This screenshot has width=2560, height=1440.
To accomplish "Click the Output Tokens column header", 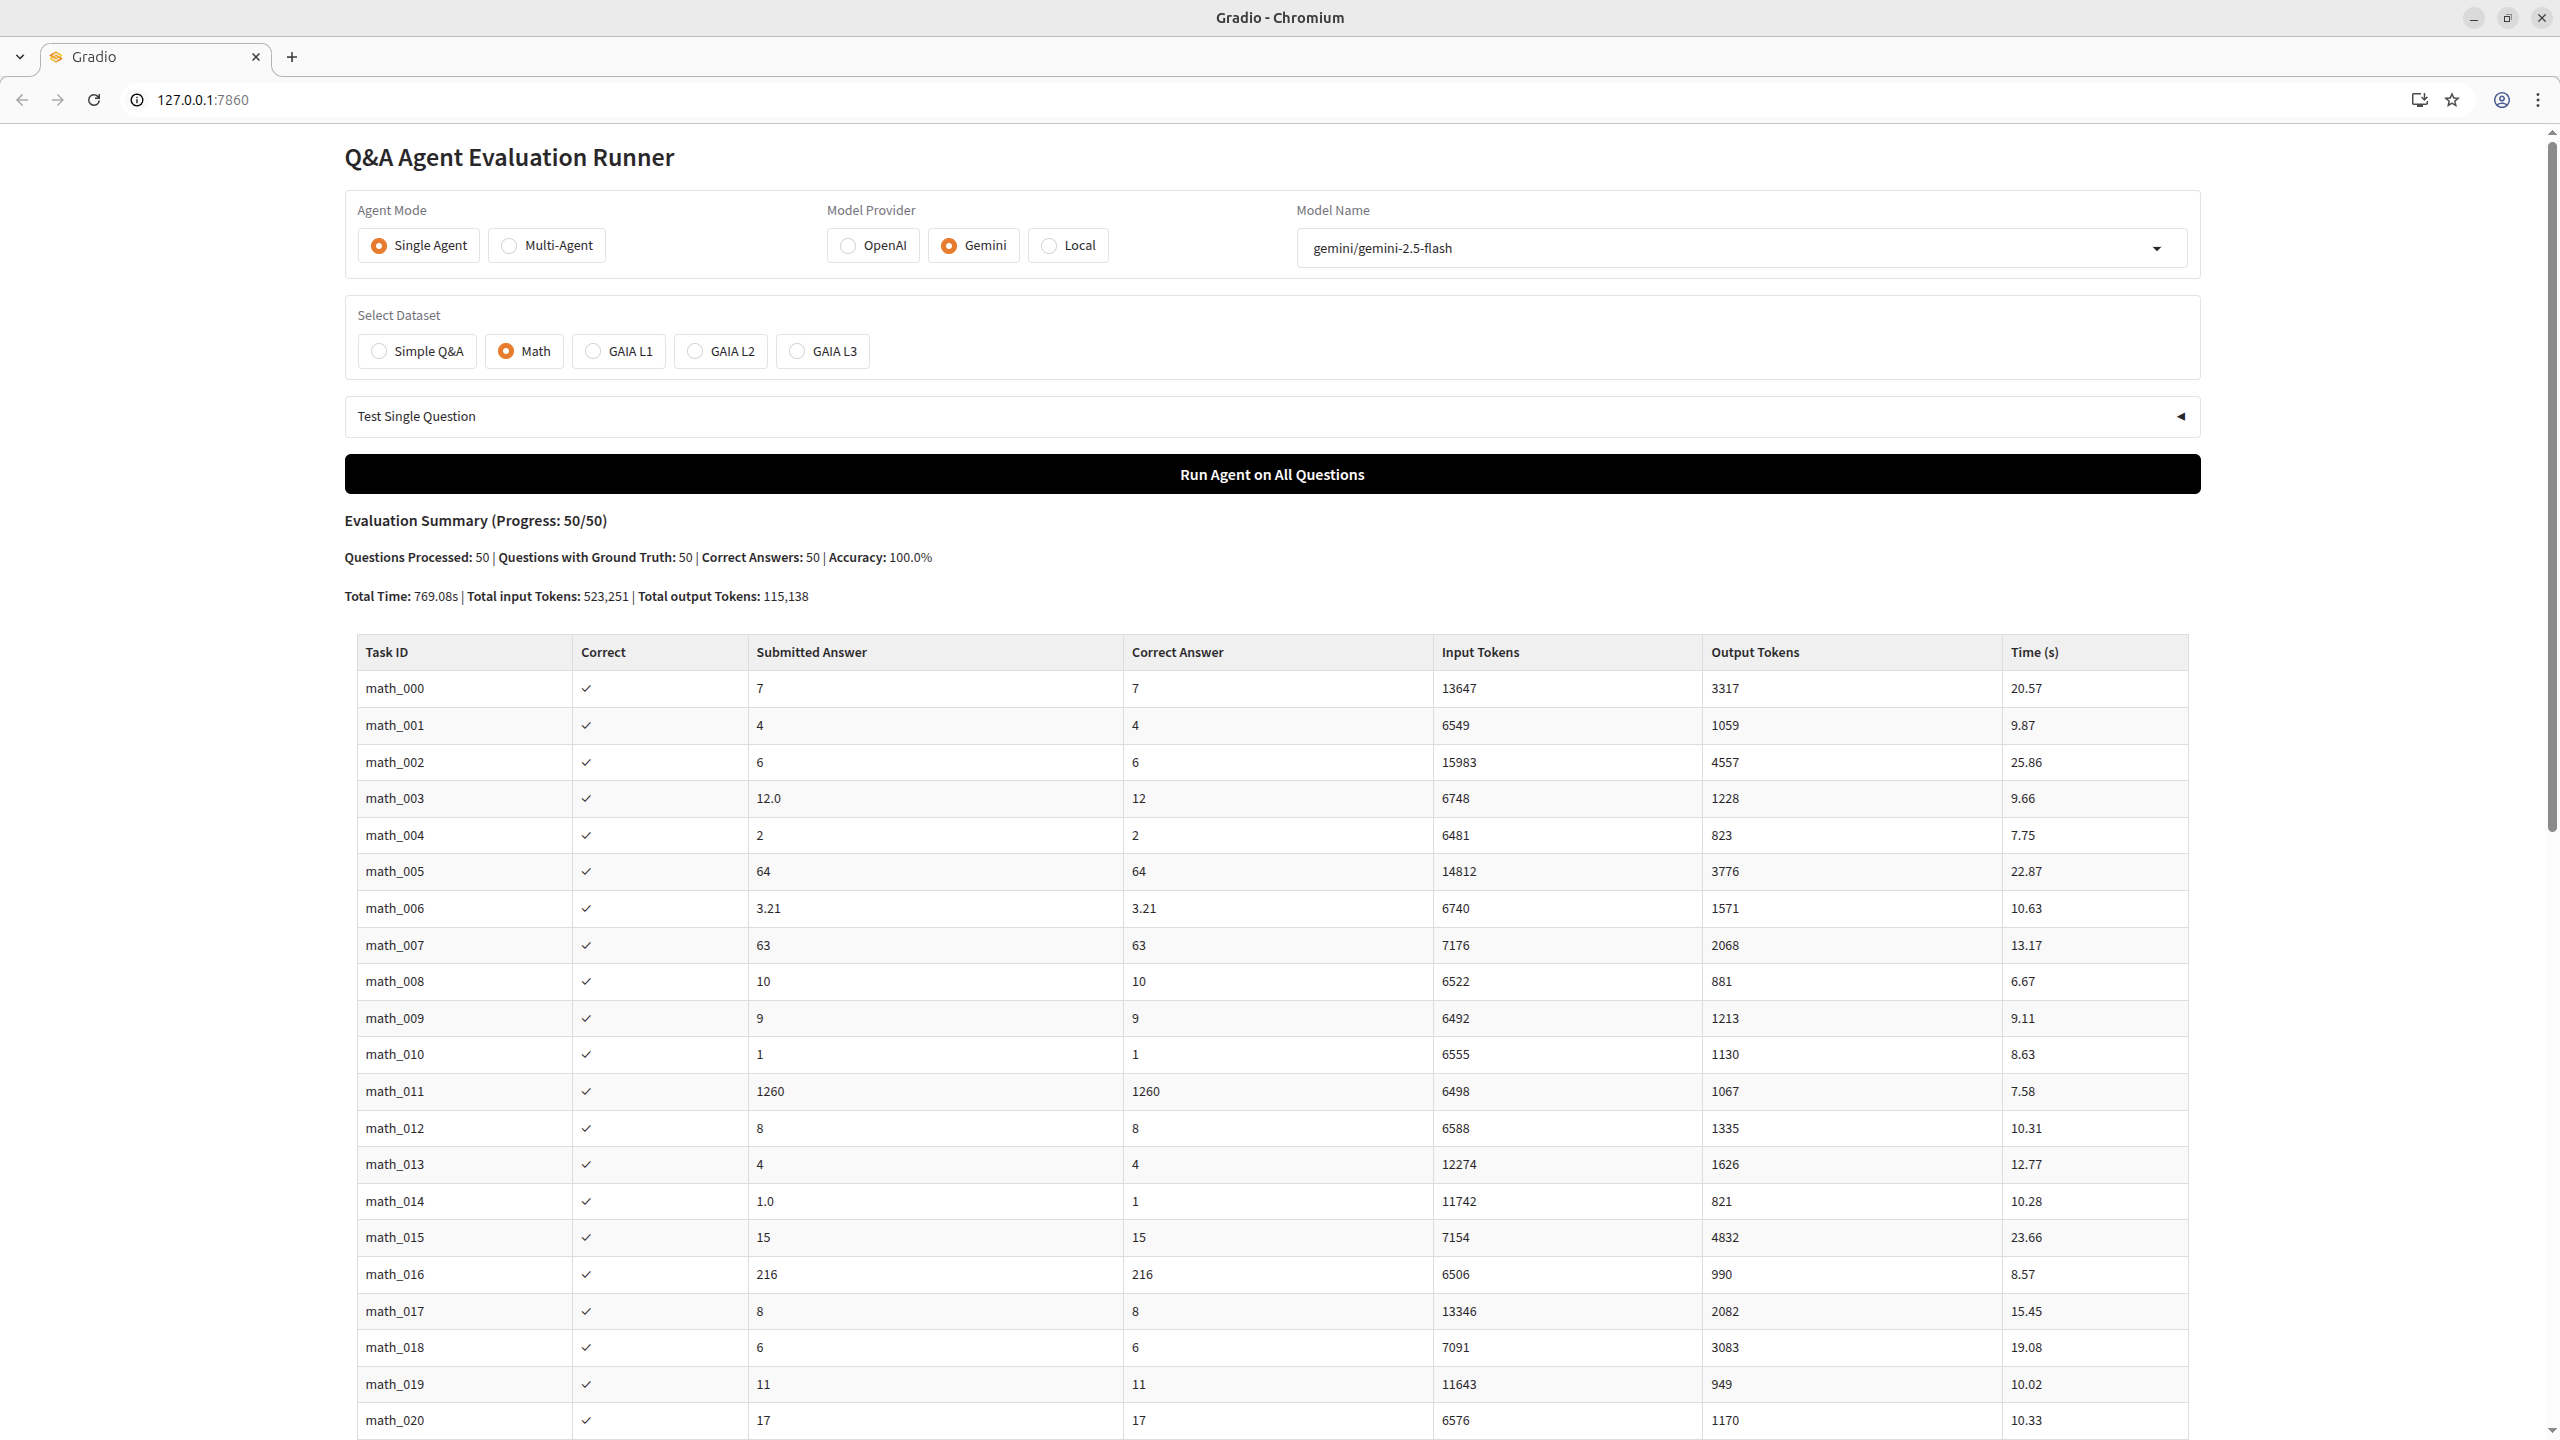I will [1754, 652].
